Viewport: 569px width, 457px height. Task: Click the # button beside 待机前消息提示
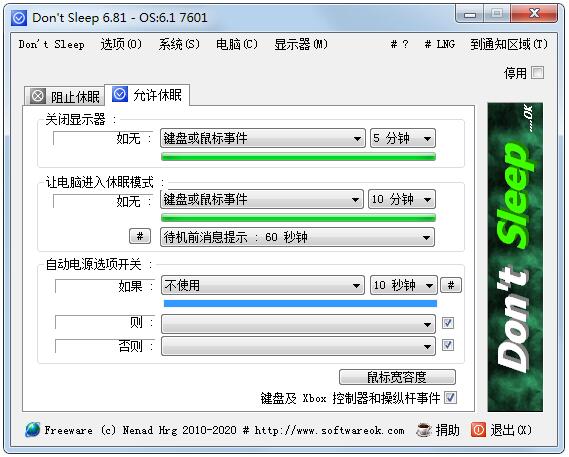[140, 237]
